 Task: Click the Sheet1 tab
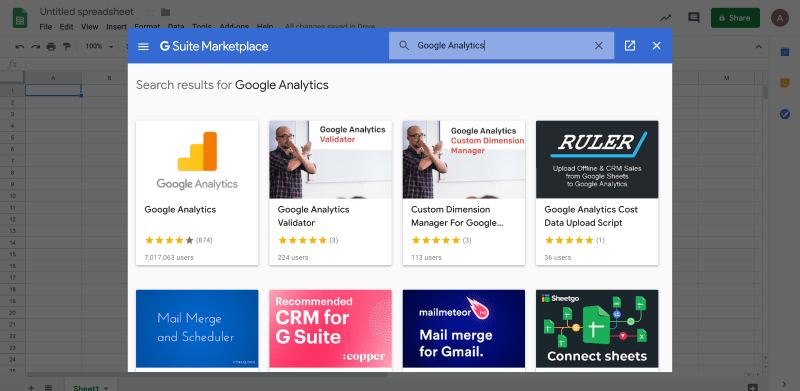tap(91, 387)
